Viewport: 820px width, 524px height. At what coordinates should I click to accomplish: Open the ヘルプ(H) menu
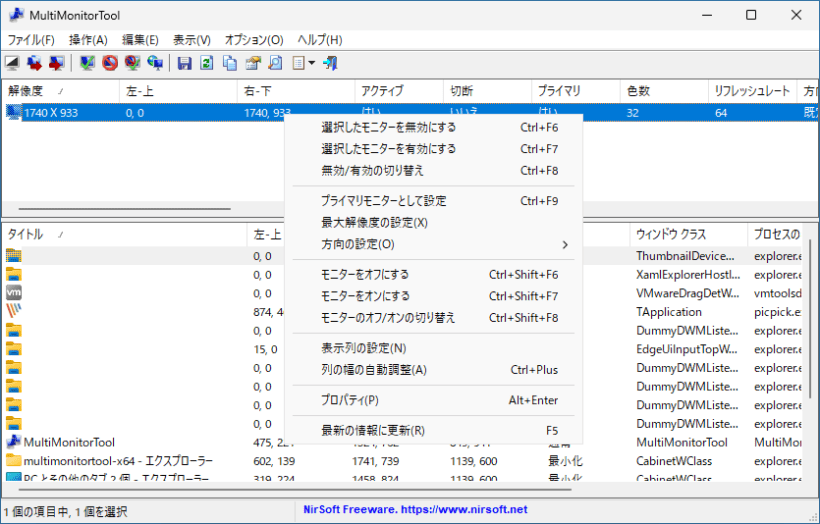pyautogui.click(x=320, y=40)
